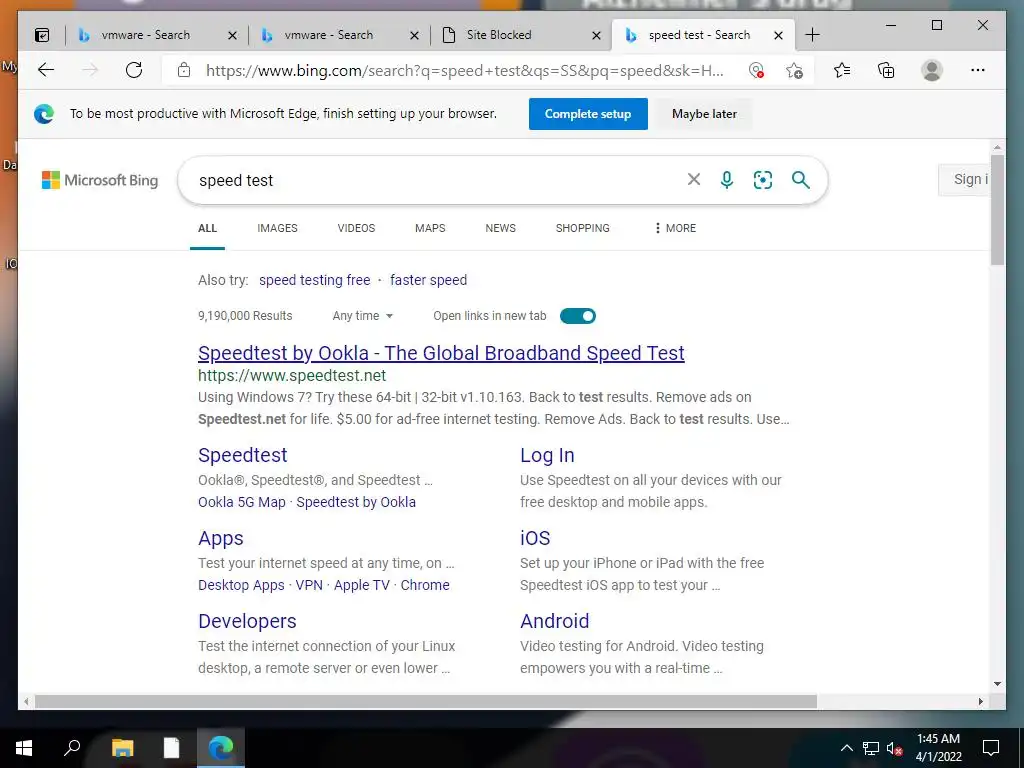Open Windows taskbar search
Image resolution: width=1024 pixels, height=768 pixels.
72,748
